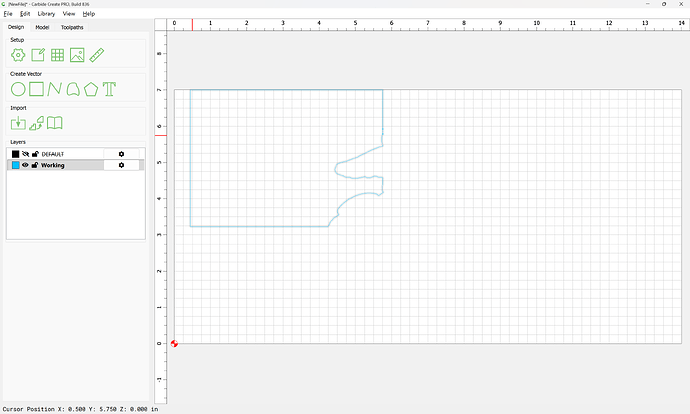690x414 pixels.
Task: Open the Library menu
Action: pos(46,14)
